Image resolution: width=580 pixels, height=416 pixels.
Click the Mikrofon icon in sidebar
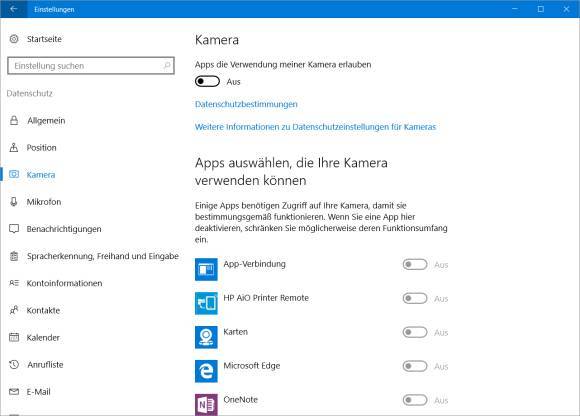tap(14, 202)
